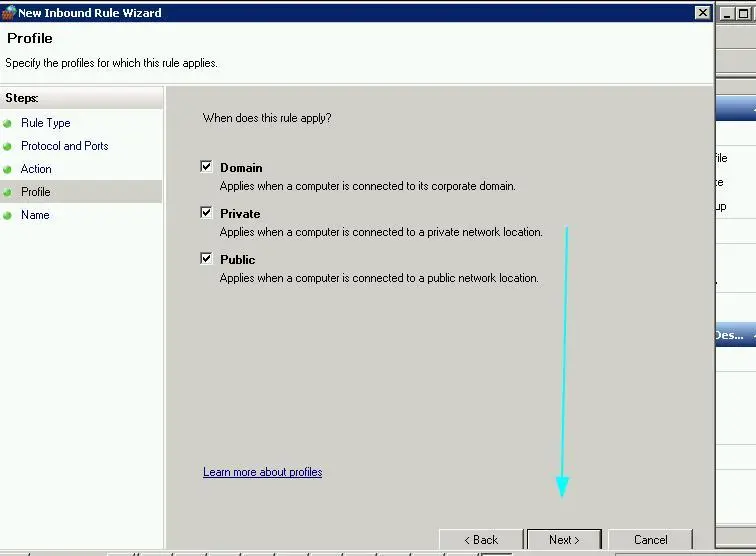The image size is (756, 556).
Task: Close the wizard with the X button
Action: (703, 13)
